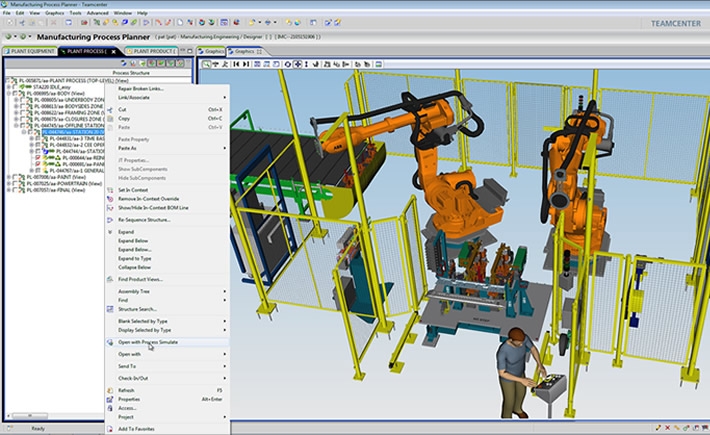This screenshot has height=435, width=710.
Task: Toggle checkbox for BODYSIDES ZONE row
Action: pyautogui.click(x=23, y=106)
